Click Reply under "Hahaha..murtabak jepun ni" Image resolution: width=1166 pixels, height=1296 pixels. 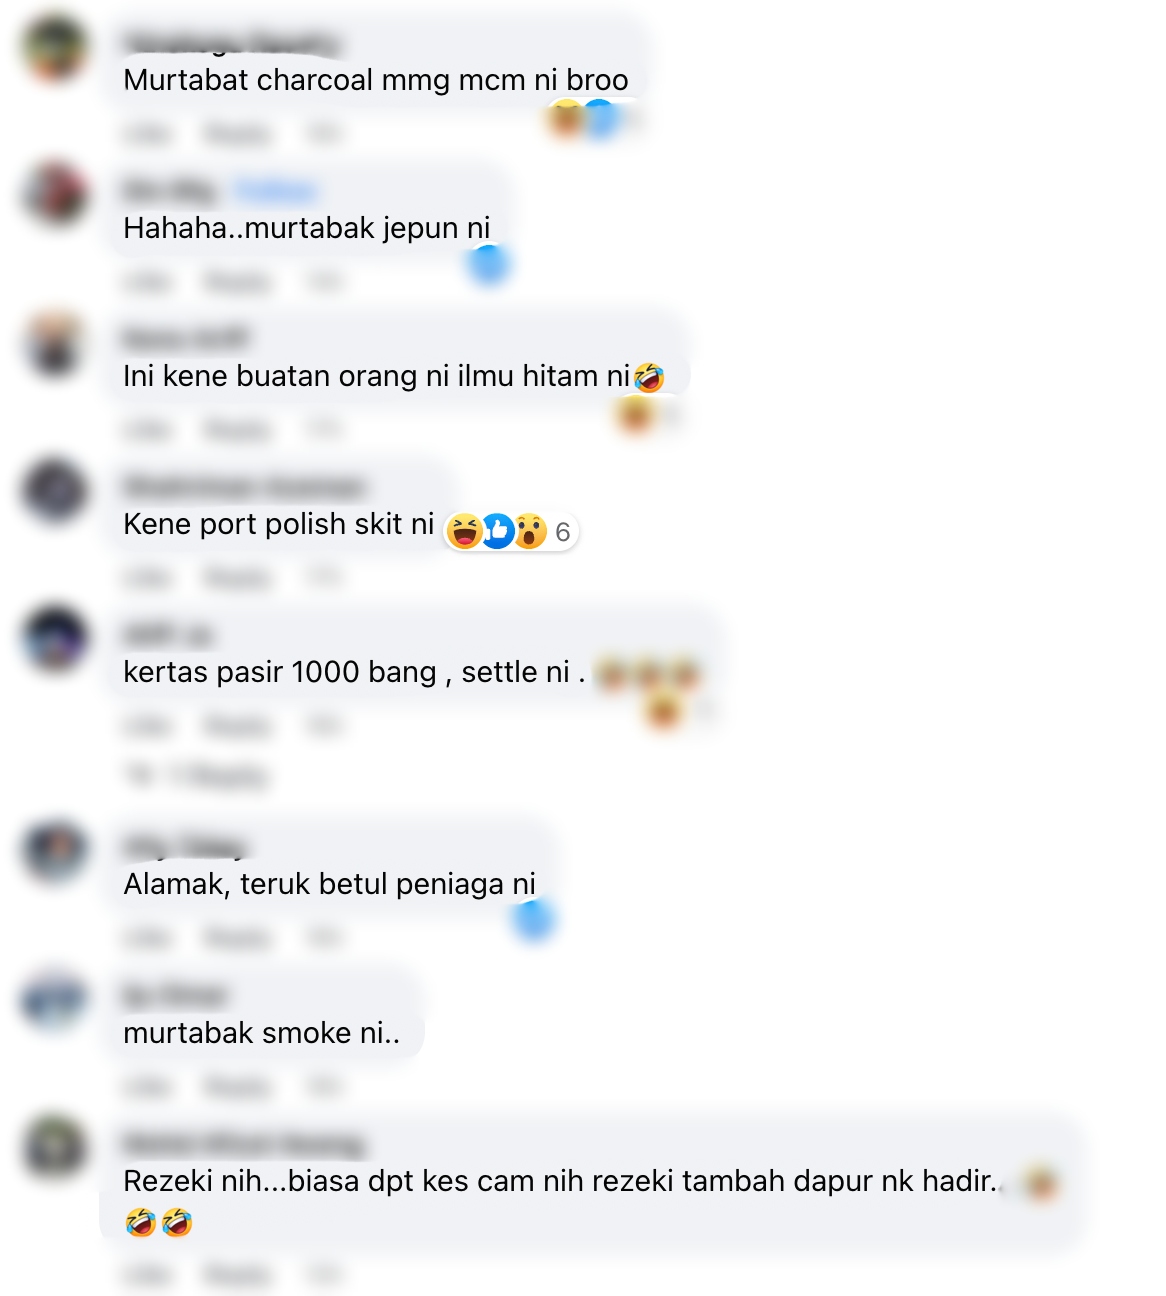237,282
